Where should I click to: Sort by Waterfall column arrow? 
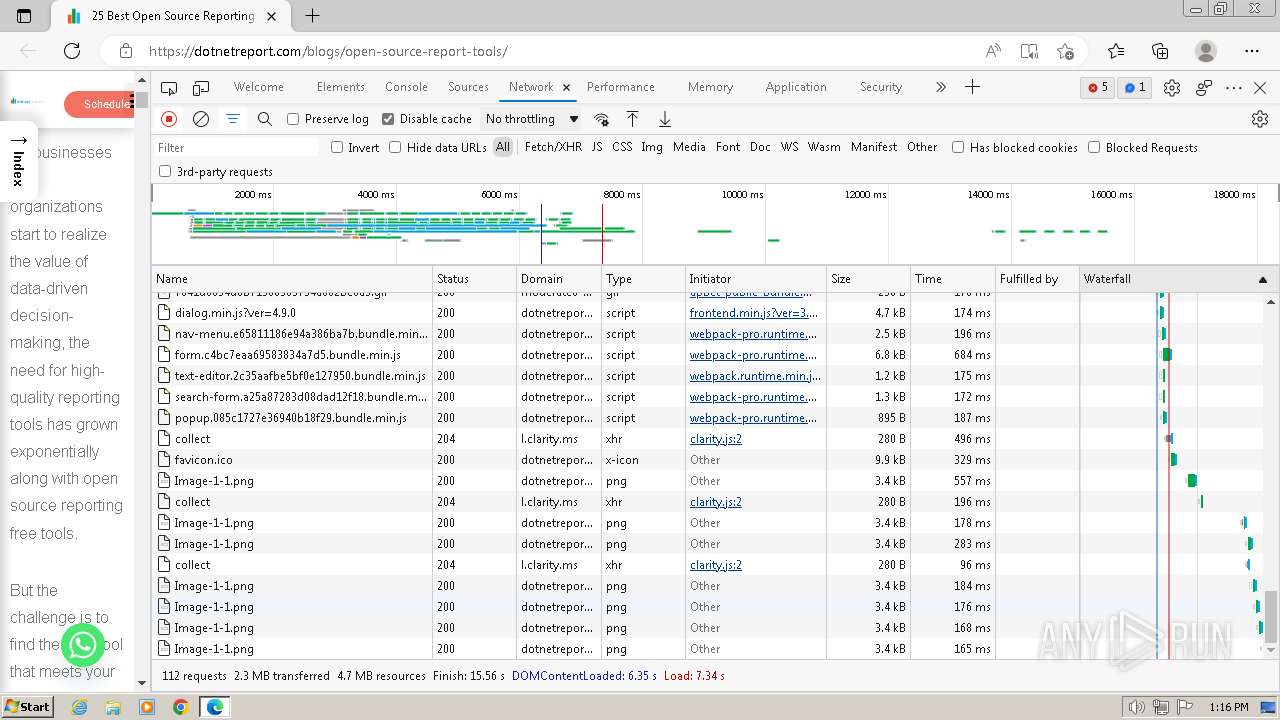[x=1262, y=279]
